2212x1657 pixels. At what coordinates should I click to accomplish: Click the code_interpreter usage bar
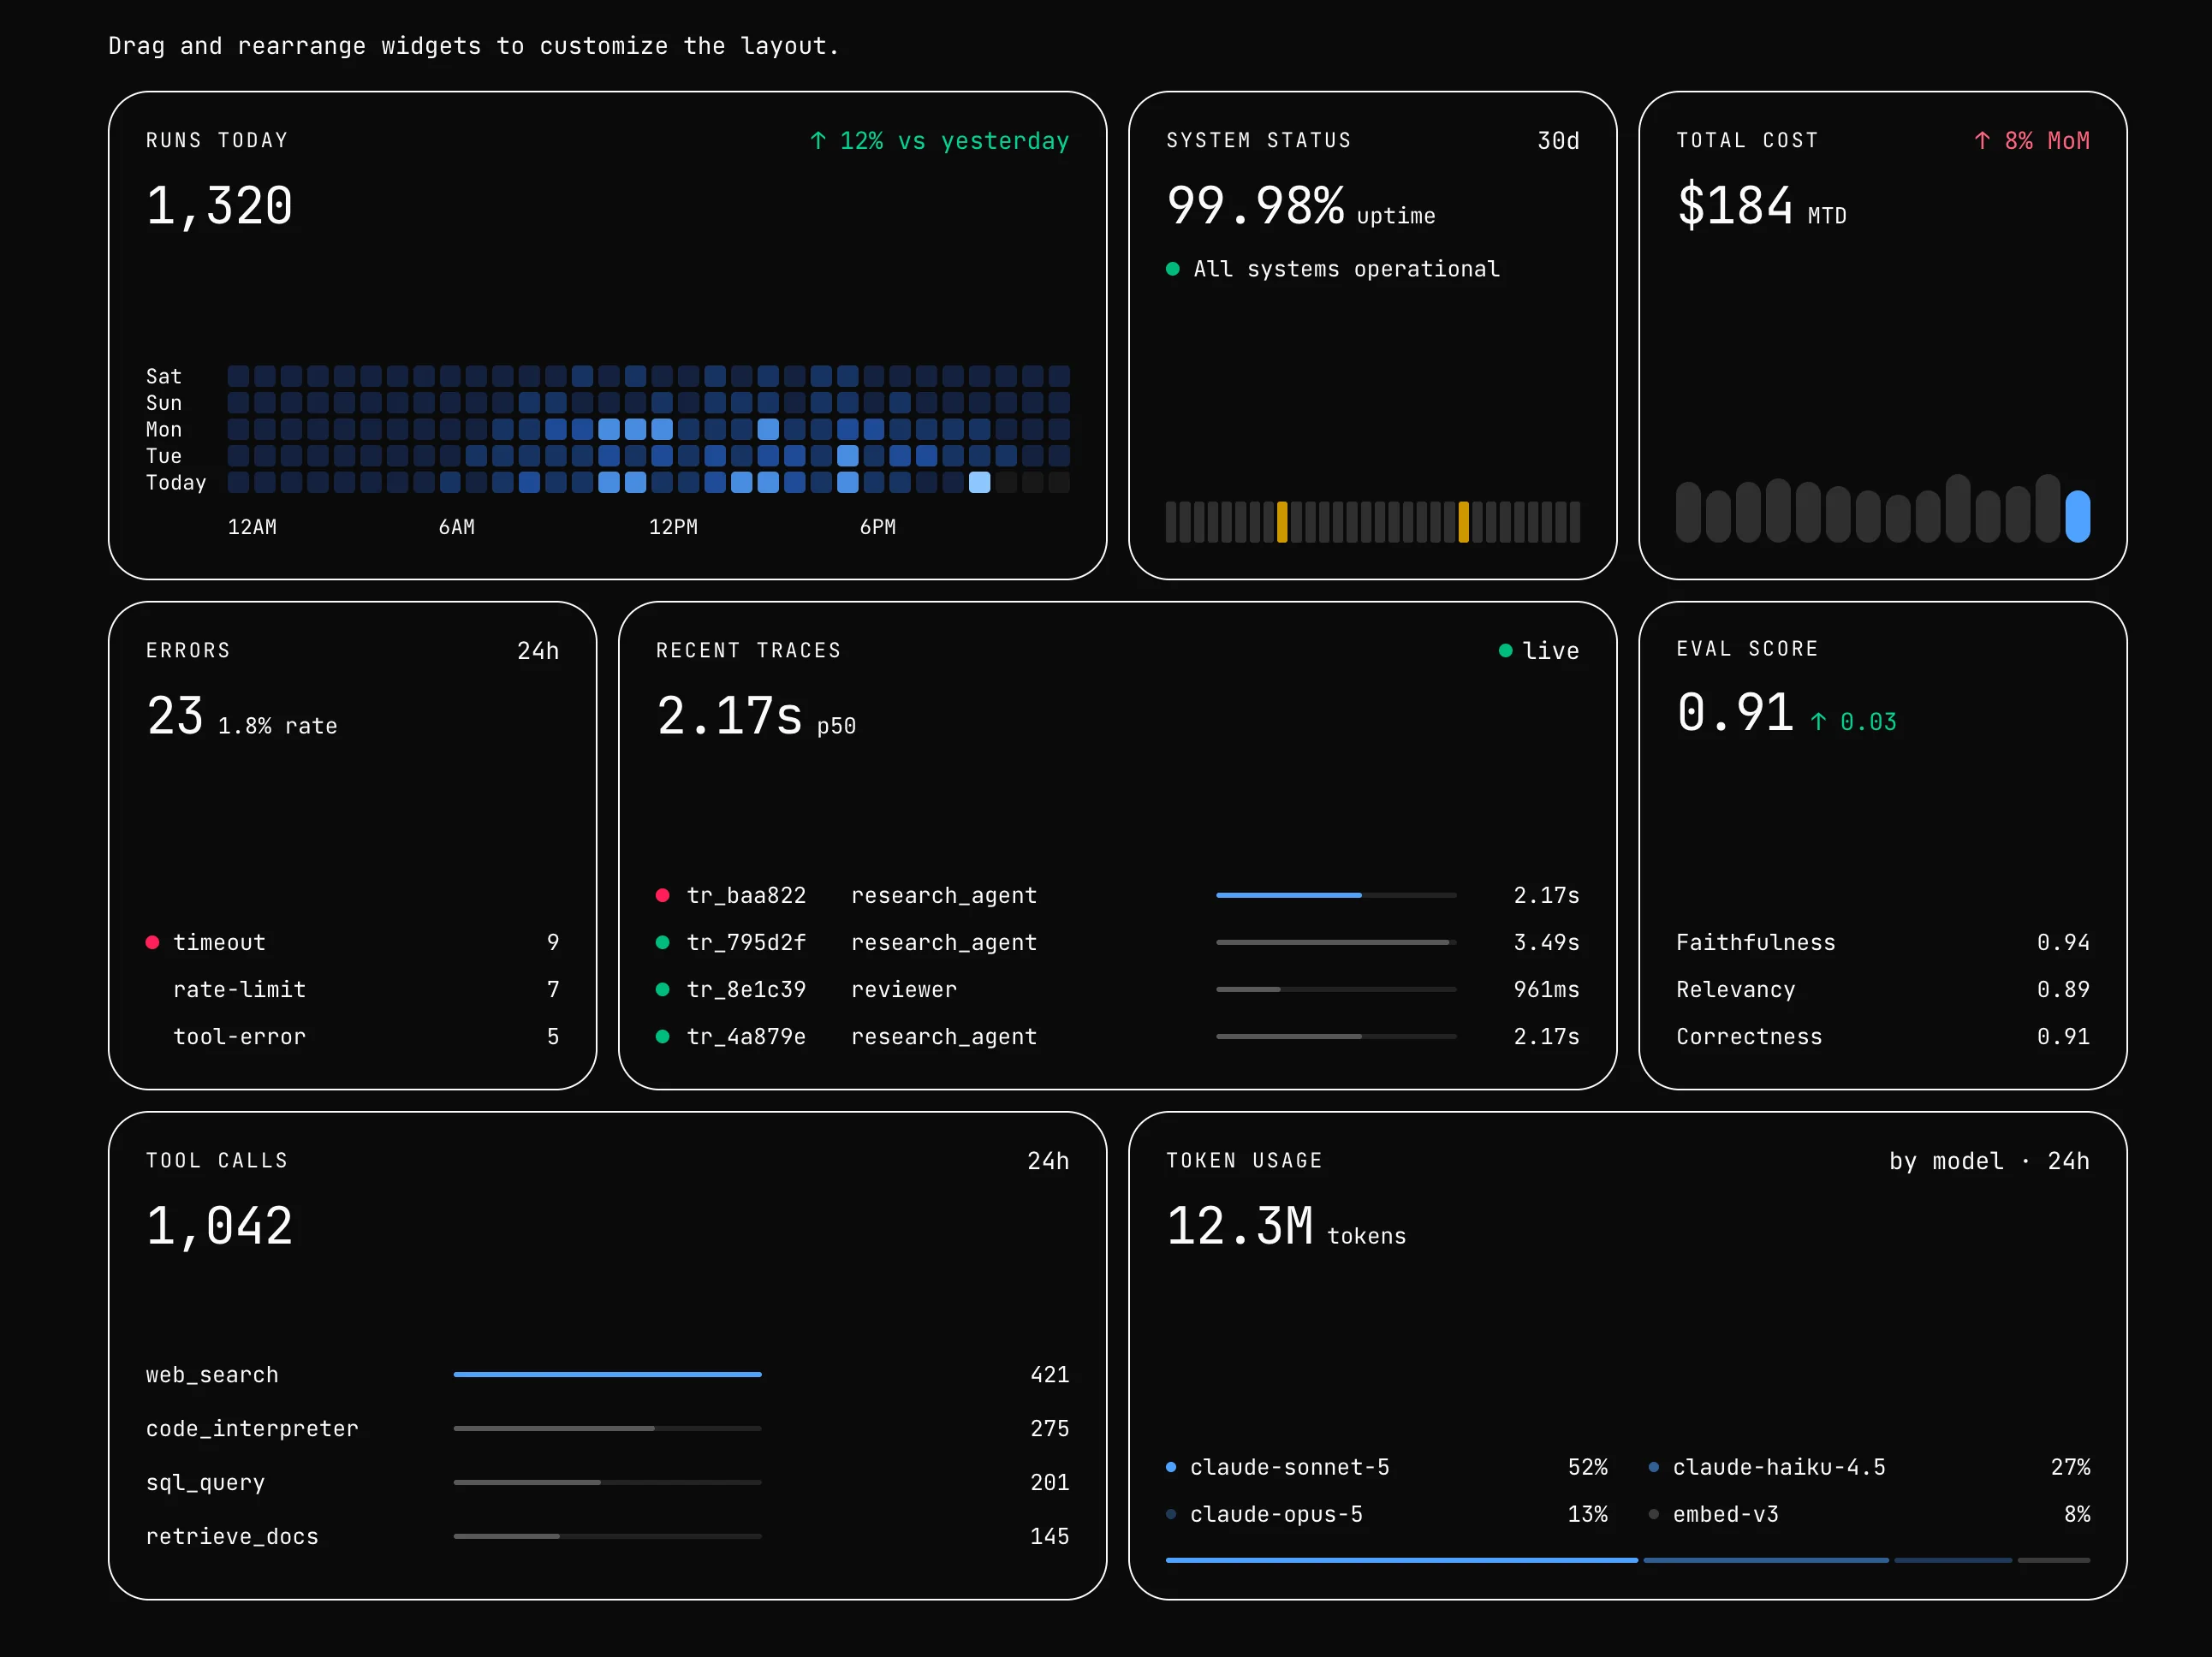pos(607,1428)
